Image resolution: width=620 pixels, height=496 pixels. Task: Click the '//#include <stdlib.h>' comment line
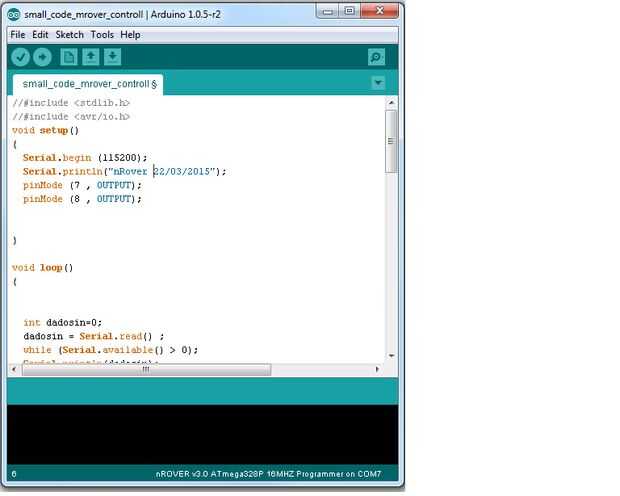[x=71, y=103]
